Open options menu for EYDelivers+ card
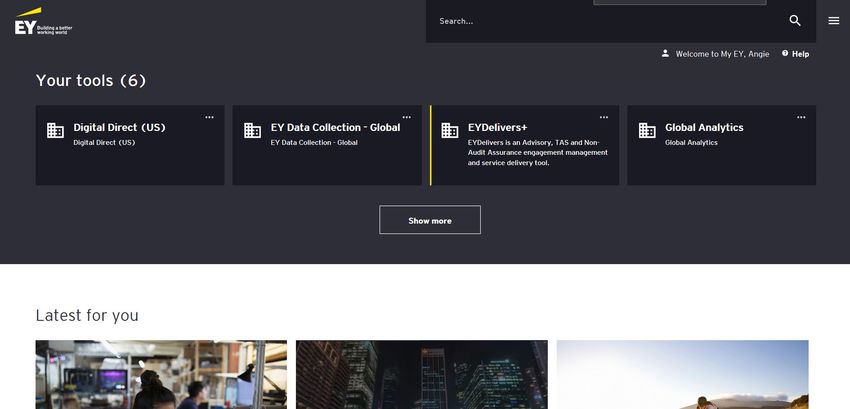This screenshot has width=850, height=409. pos(604,117)
